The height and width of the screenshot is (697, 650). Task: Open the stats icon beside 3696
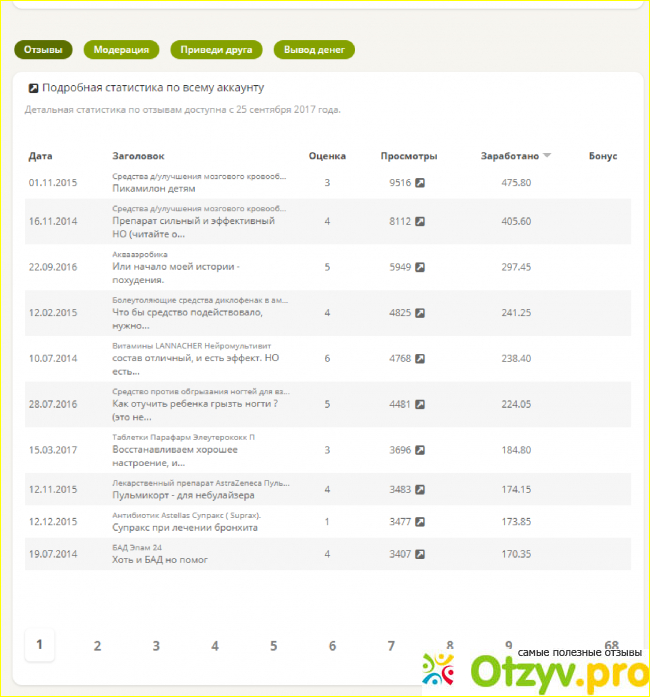(x=420, y=451)
